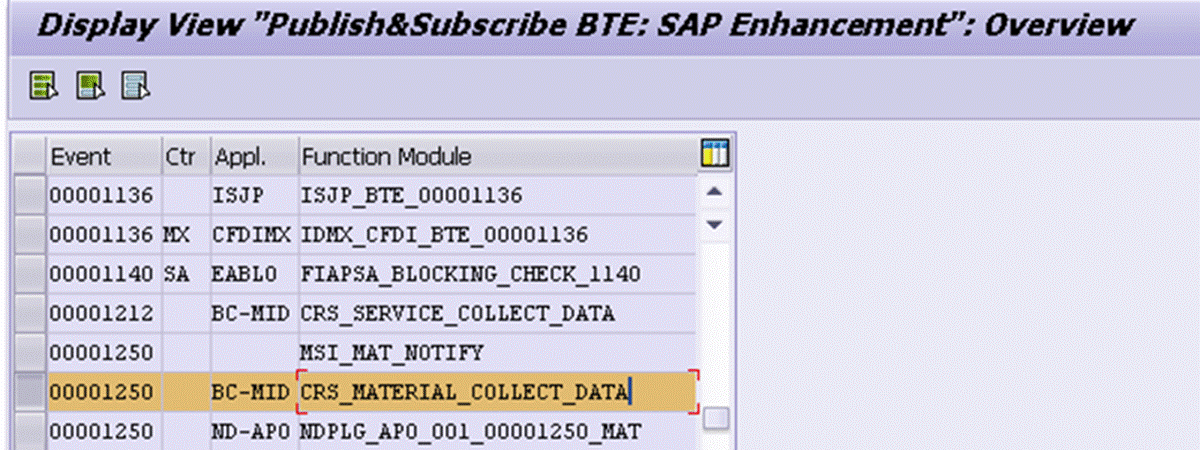Click the Event column header
The image size is (1200, 450).
coord(104,157)
